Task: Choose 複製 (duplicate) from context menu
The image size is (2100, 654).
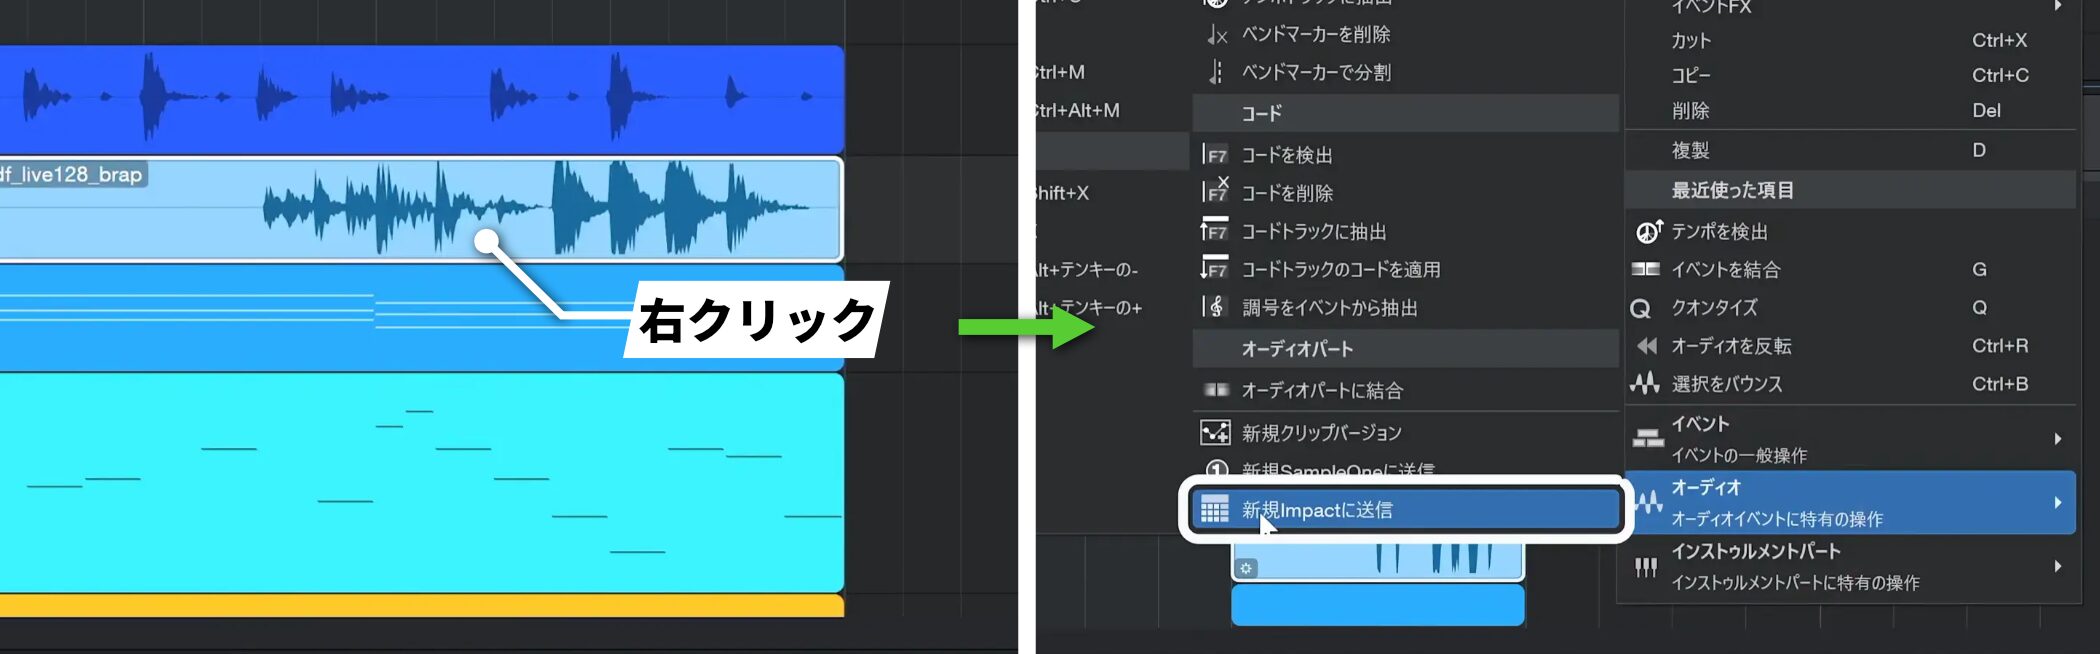Action: point(1691,151)
